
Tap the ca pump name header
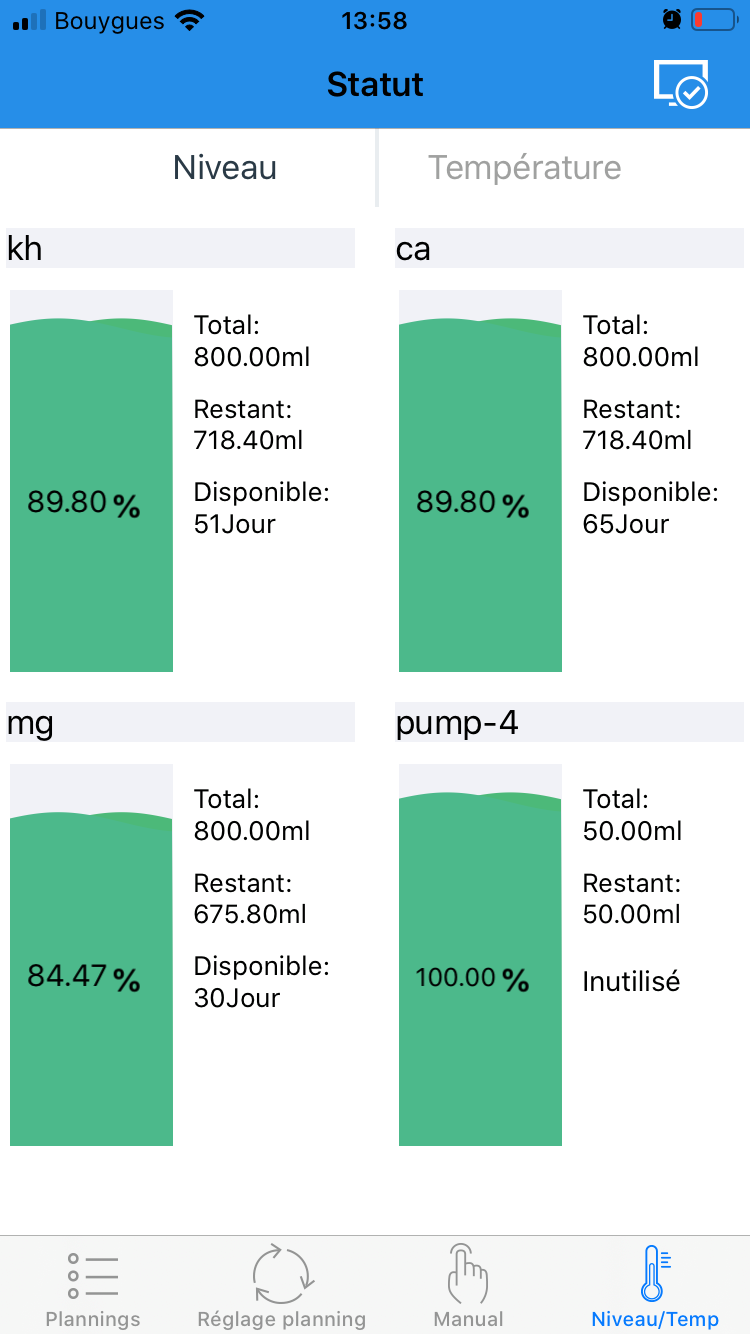[569, 248]
